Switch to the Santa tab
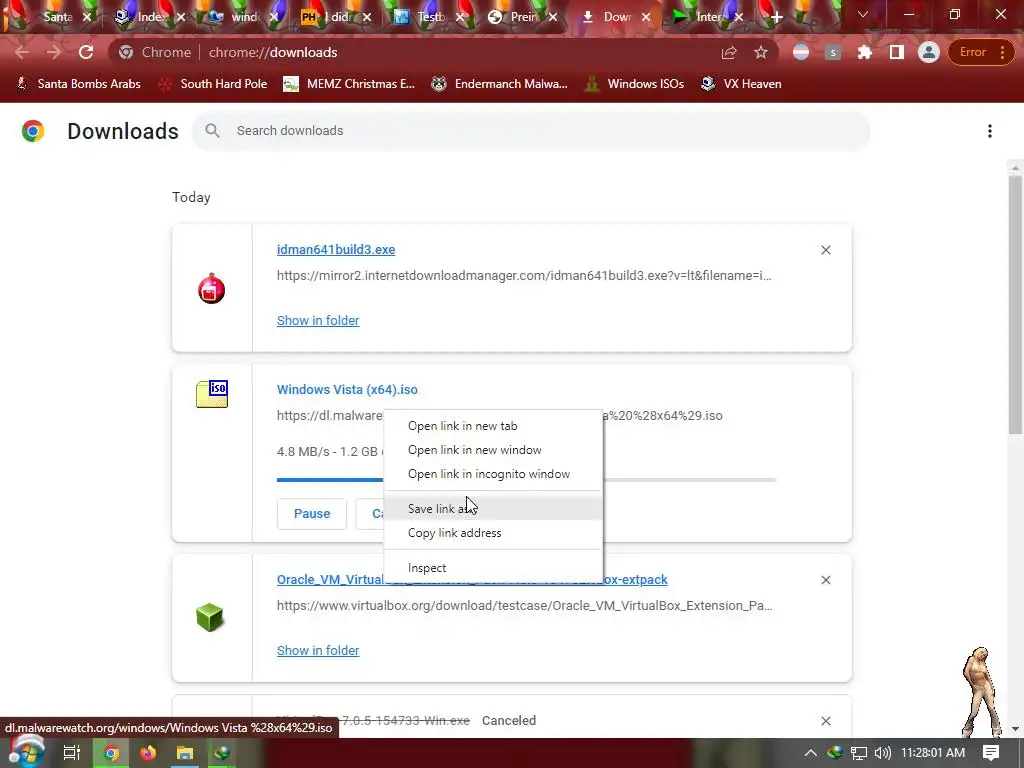The image size is (1024, 768). coord(57,17)
